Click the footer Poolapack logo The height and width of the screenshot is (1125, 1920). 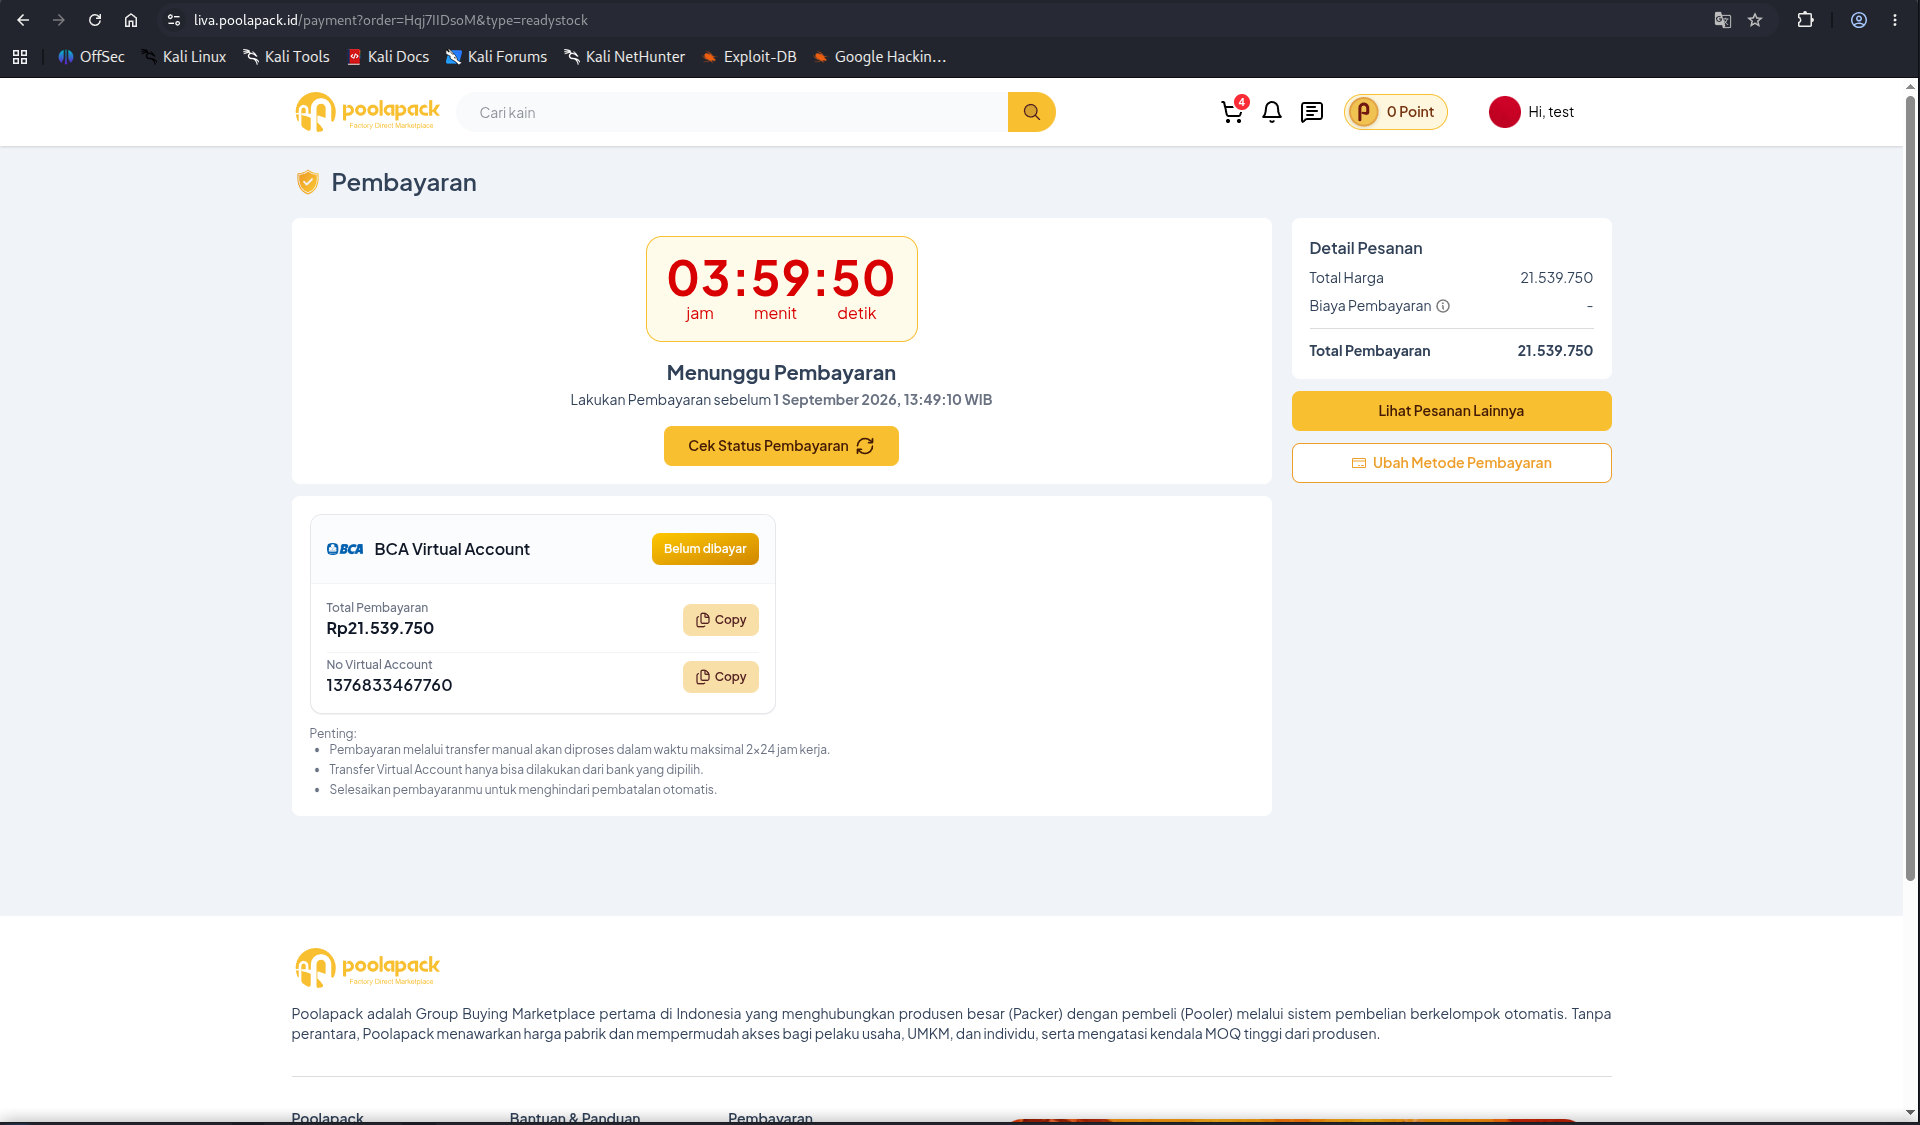[x=367, y=967]
